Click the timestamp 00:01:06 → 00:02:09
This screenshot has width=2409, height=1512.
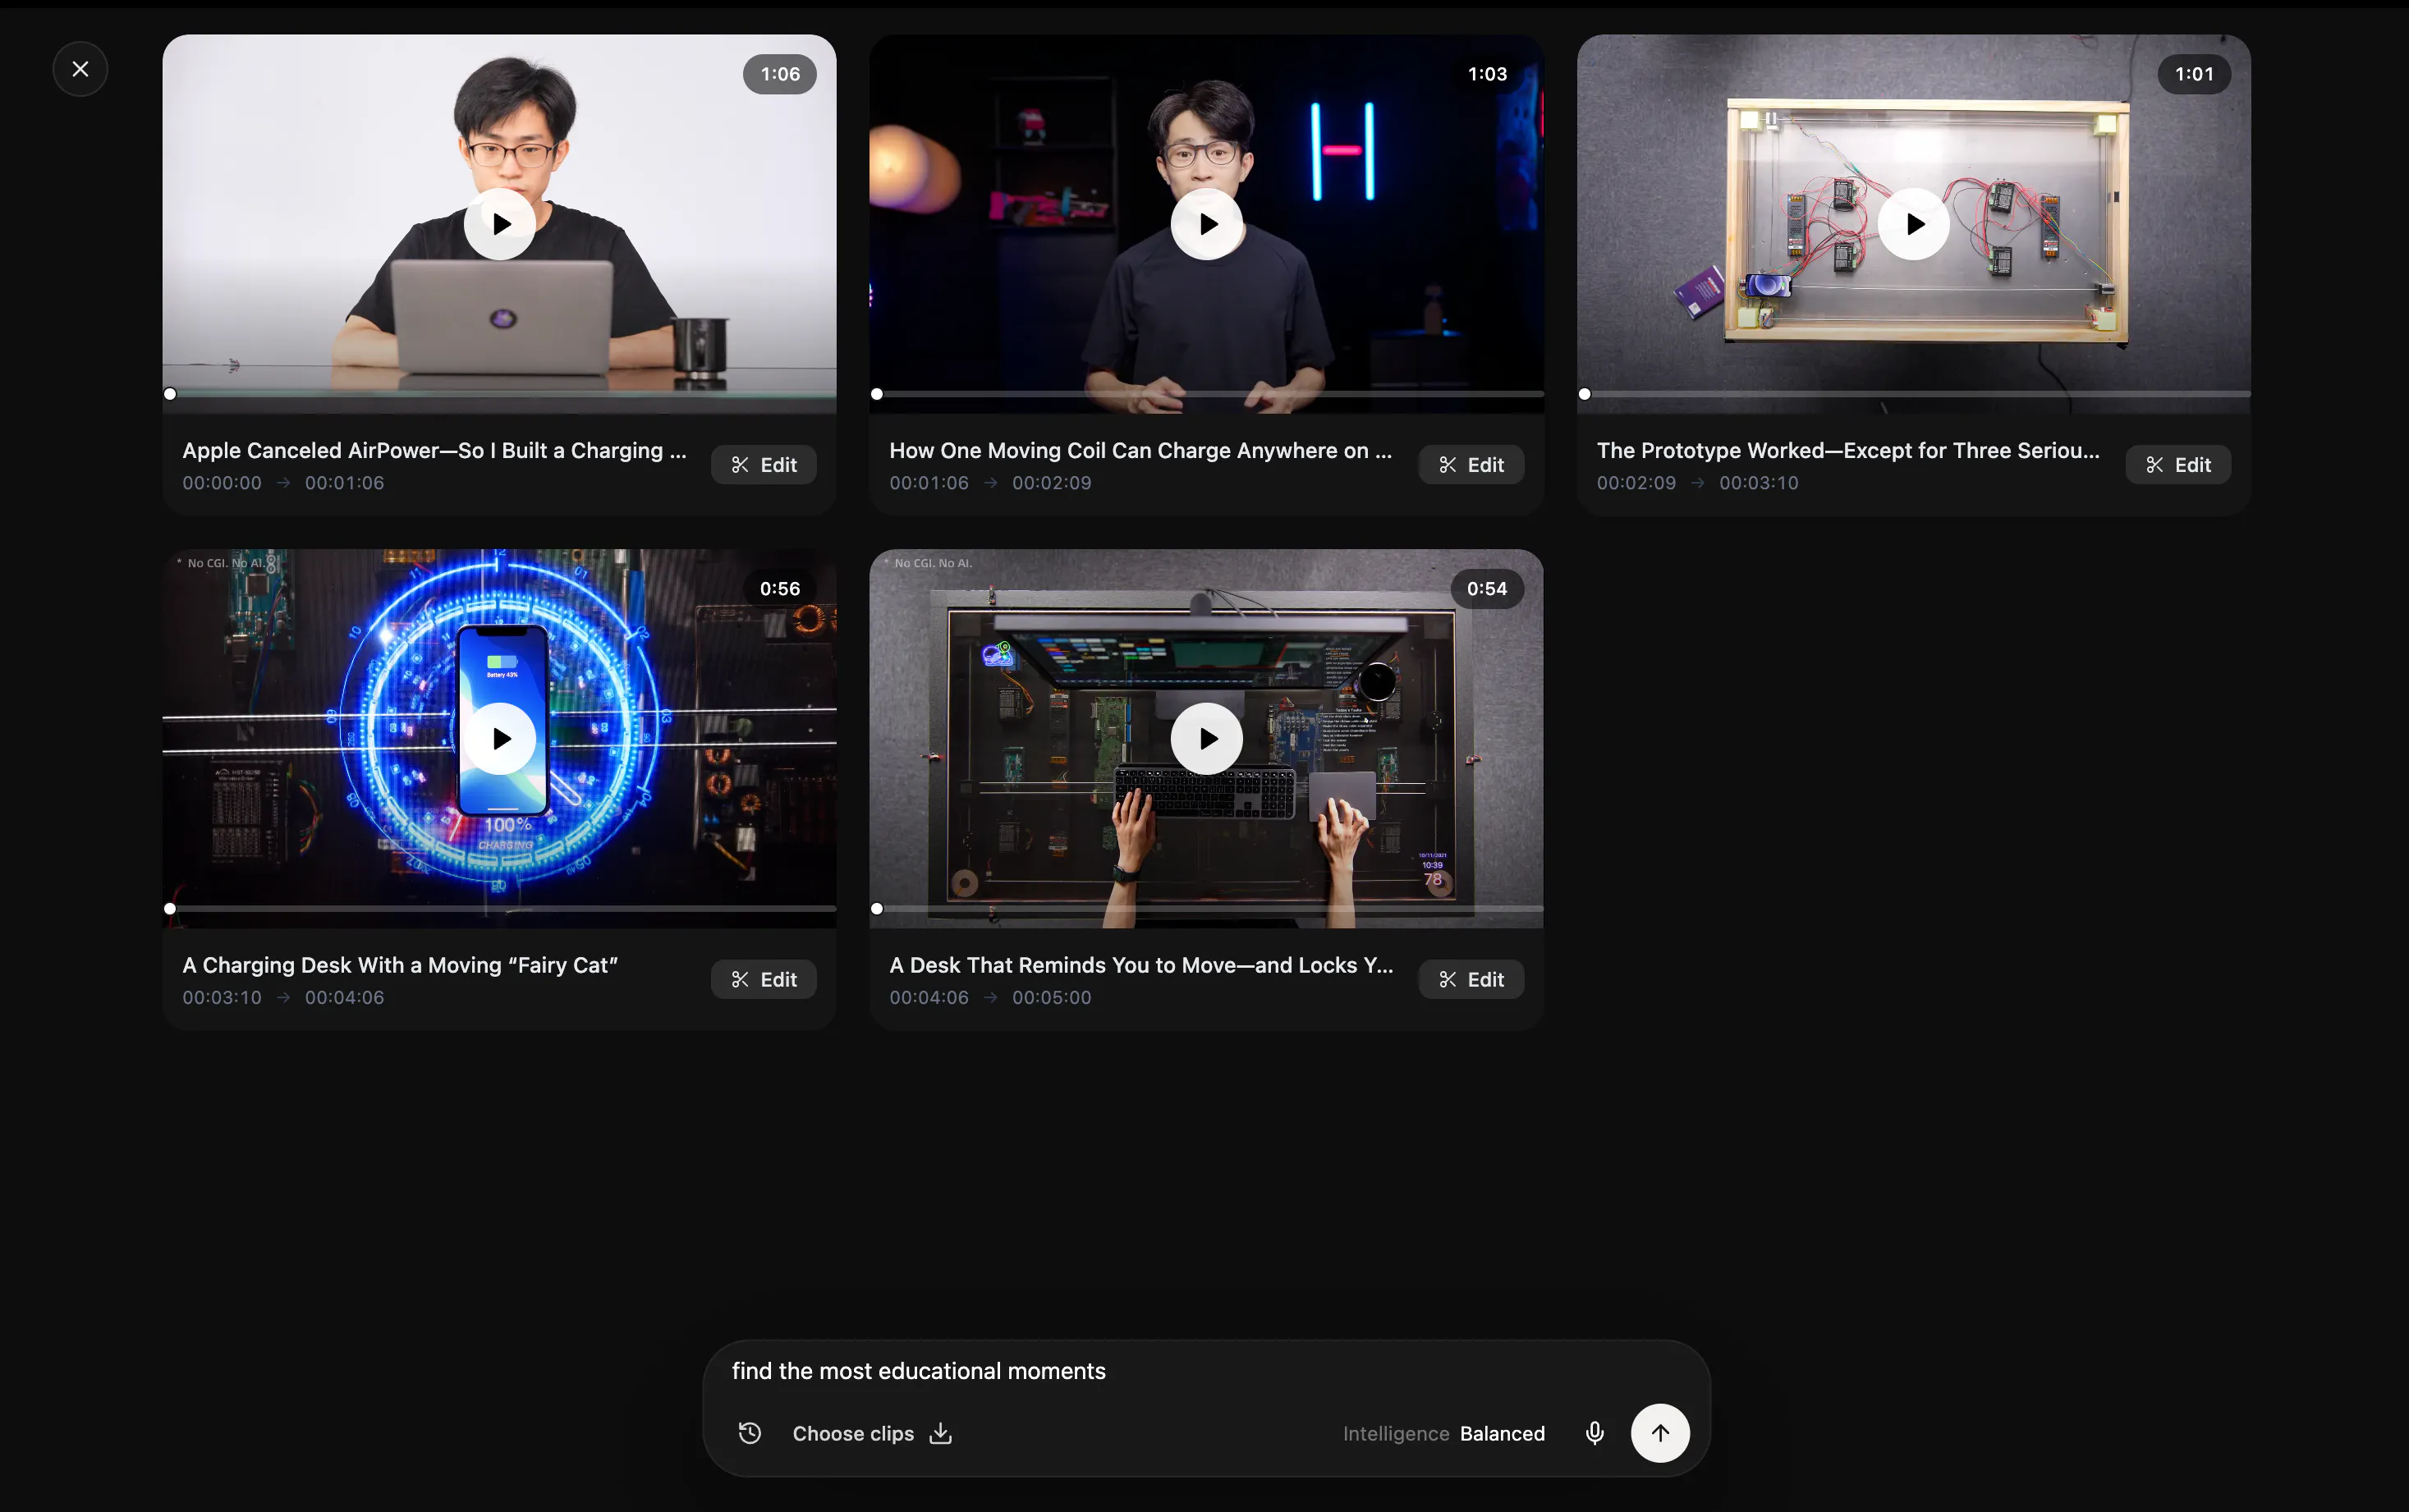[x=990, y=483]
